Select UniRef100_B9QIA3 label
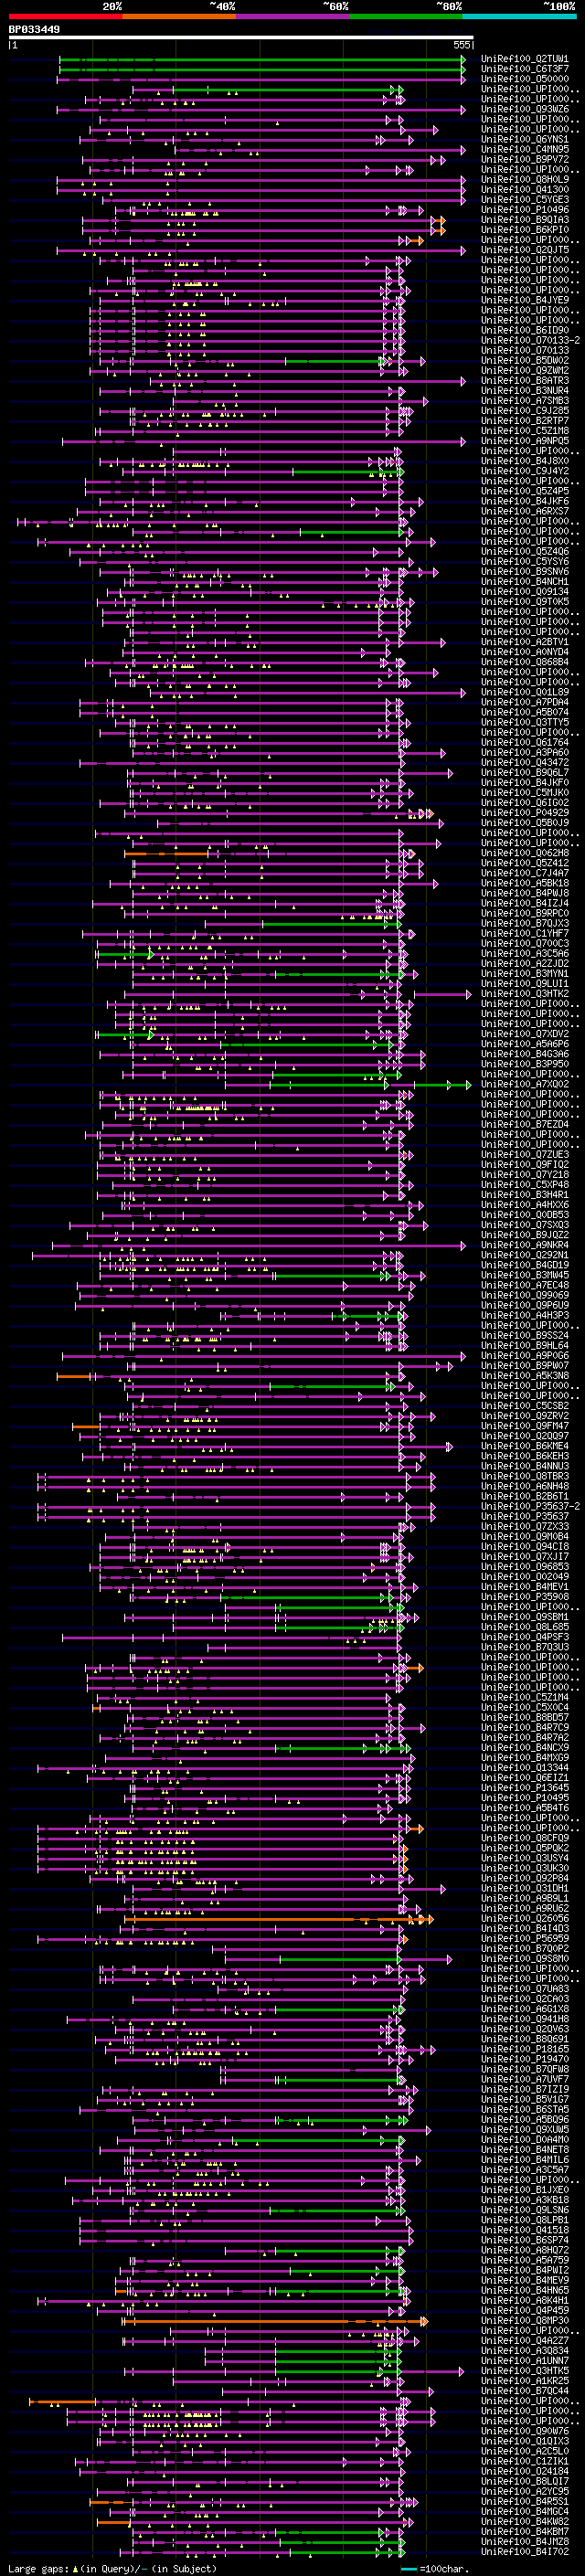This screenshot has height=2576, width=585. (x=524, y=219)
